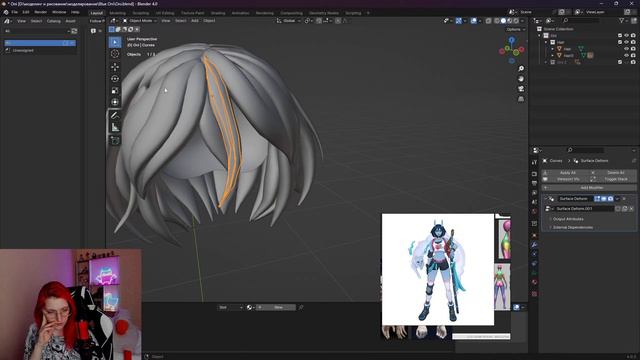The width and height of the screenshot is (640, 360).
Task: Open the Edit menu
Action: [x=25, y=12]
